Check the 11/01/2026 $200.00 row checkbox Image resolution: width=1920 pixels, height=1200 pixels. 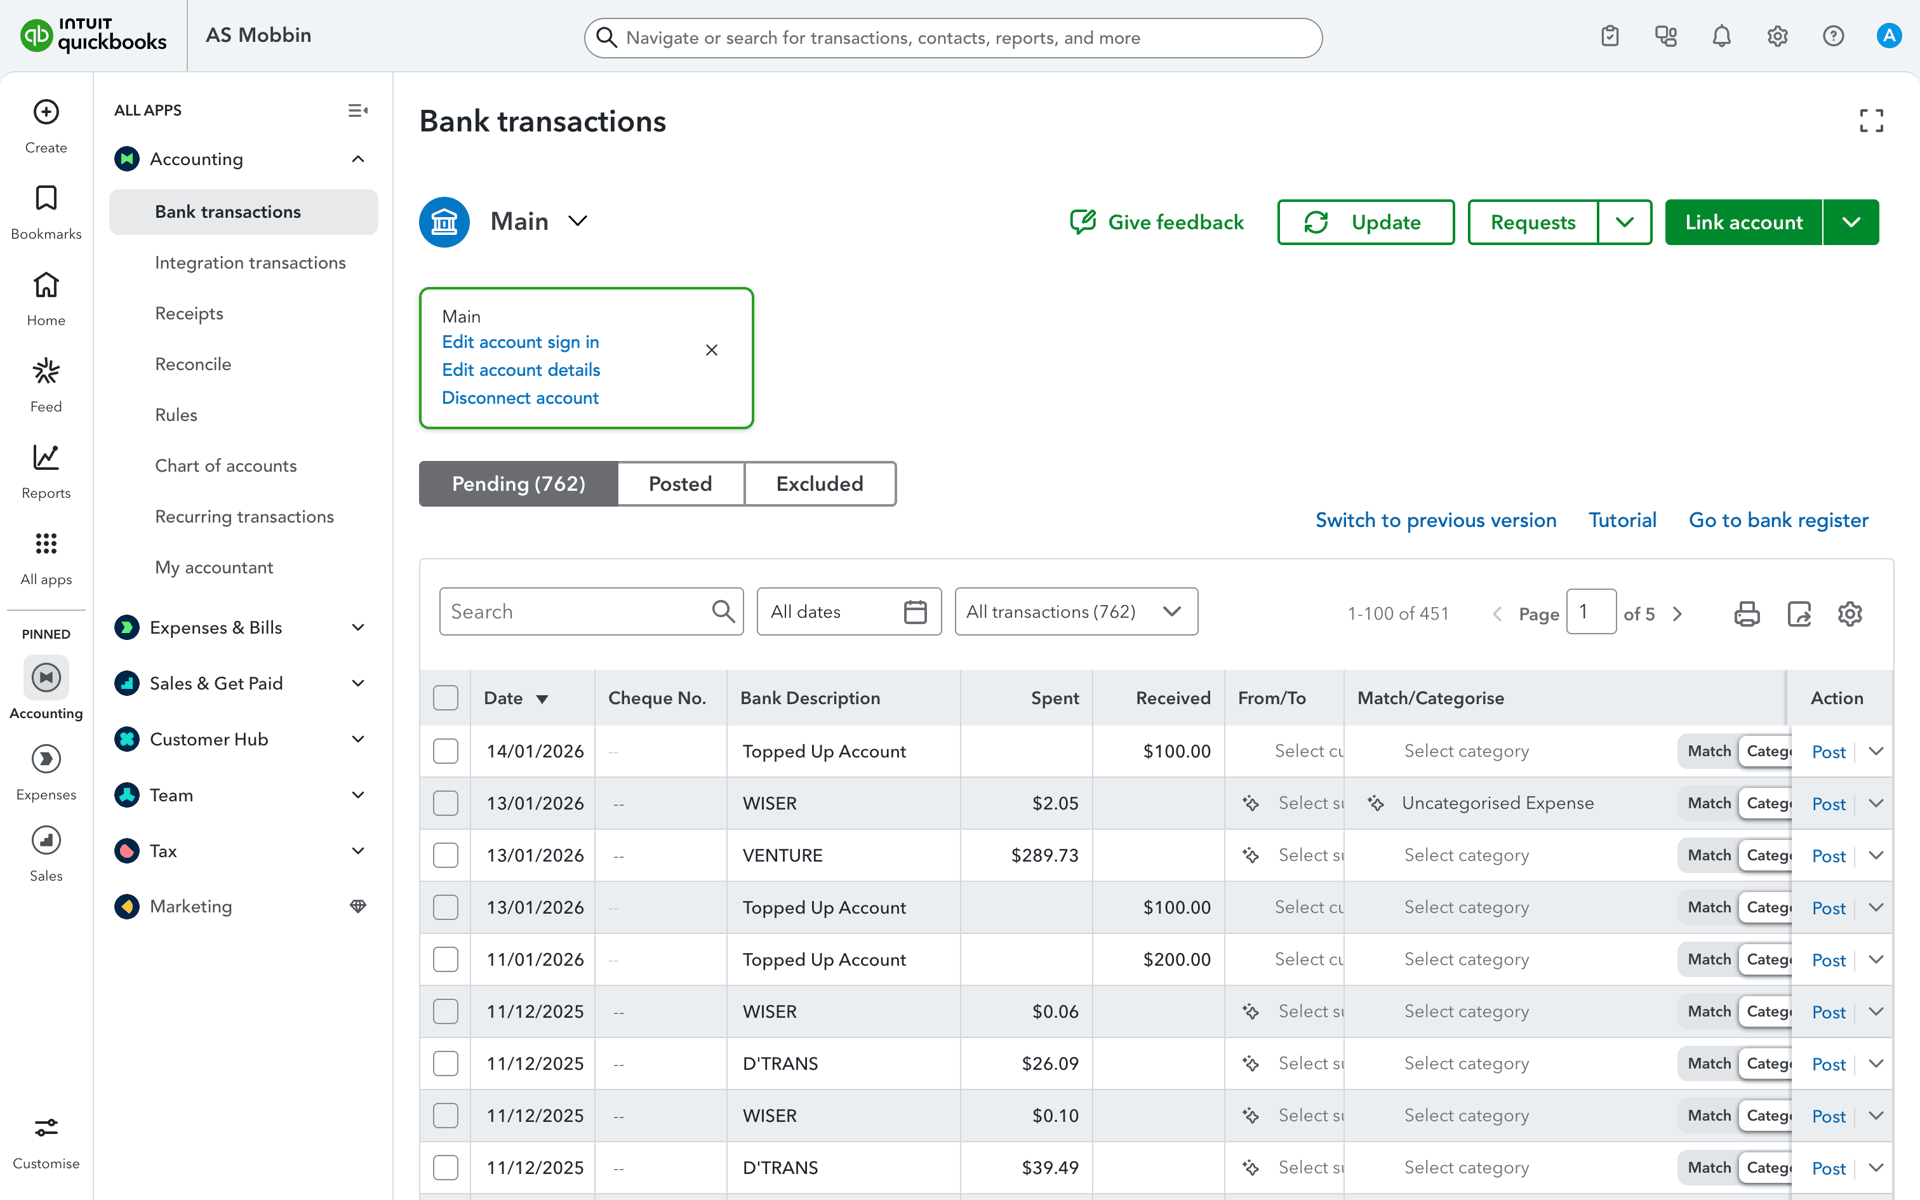[446, 959]
